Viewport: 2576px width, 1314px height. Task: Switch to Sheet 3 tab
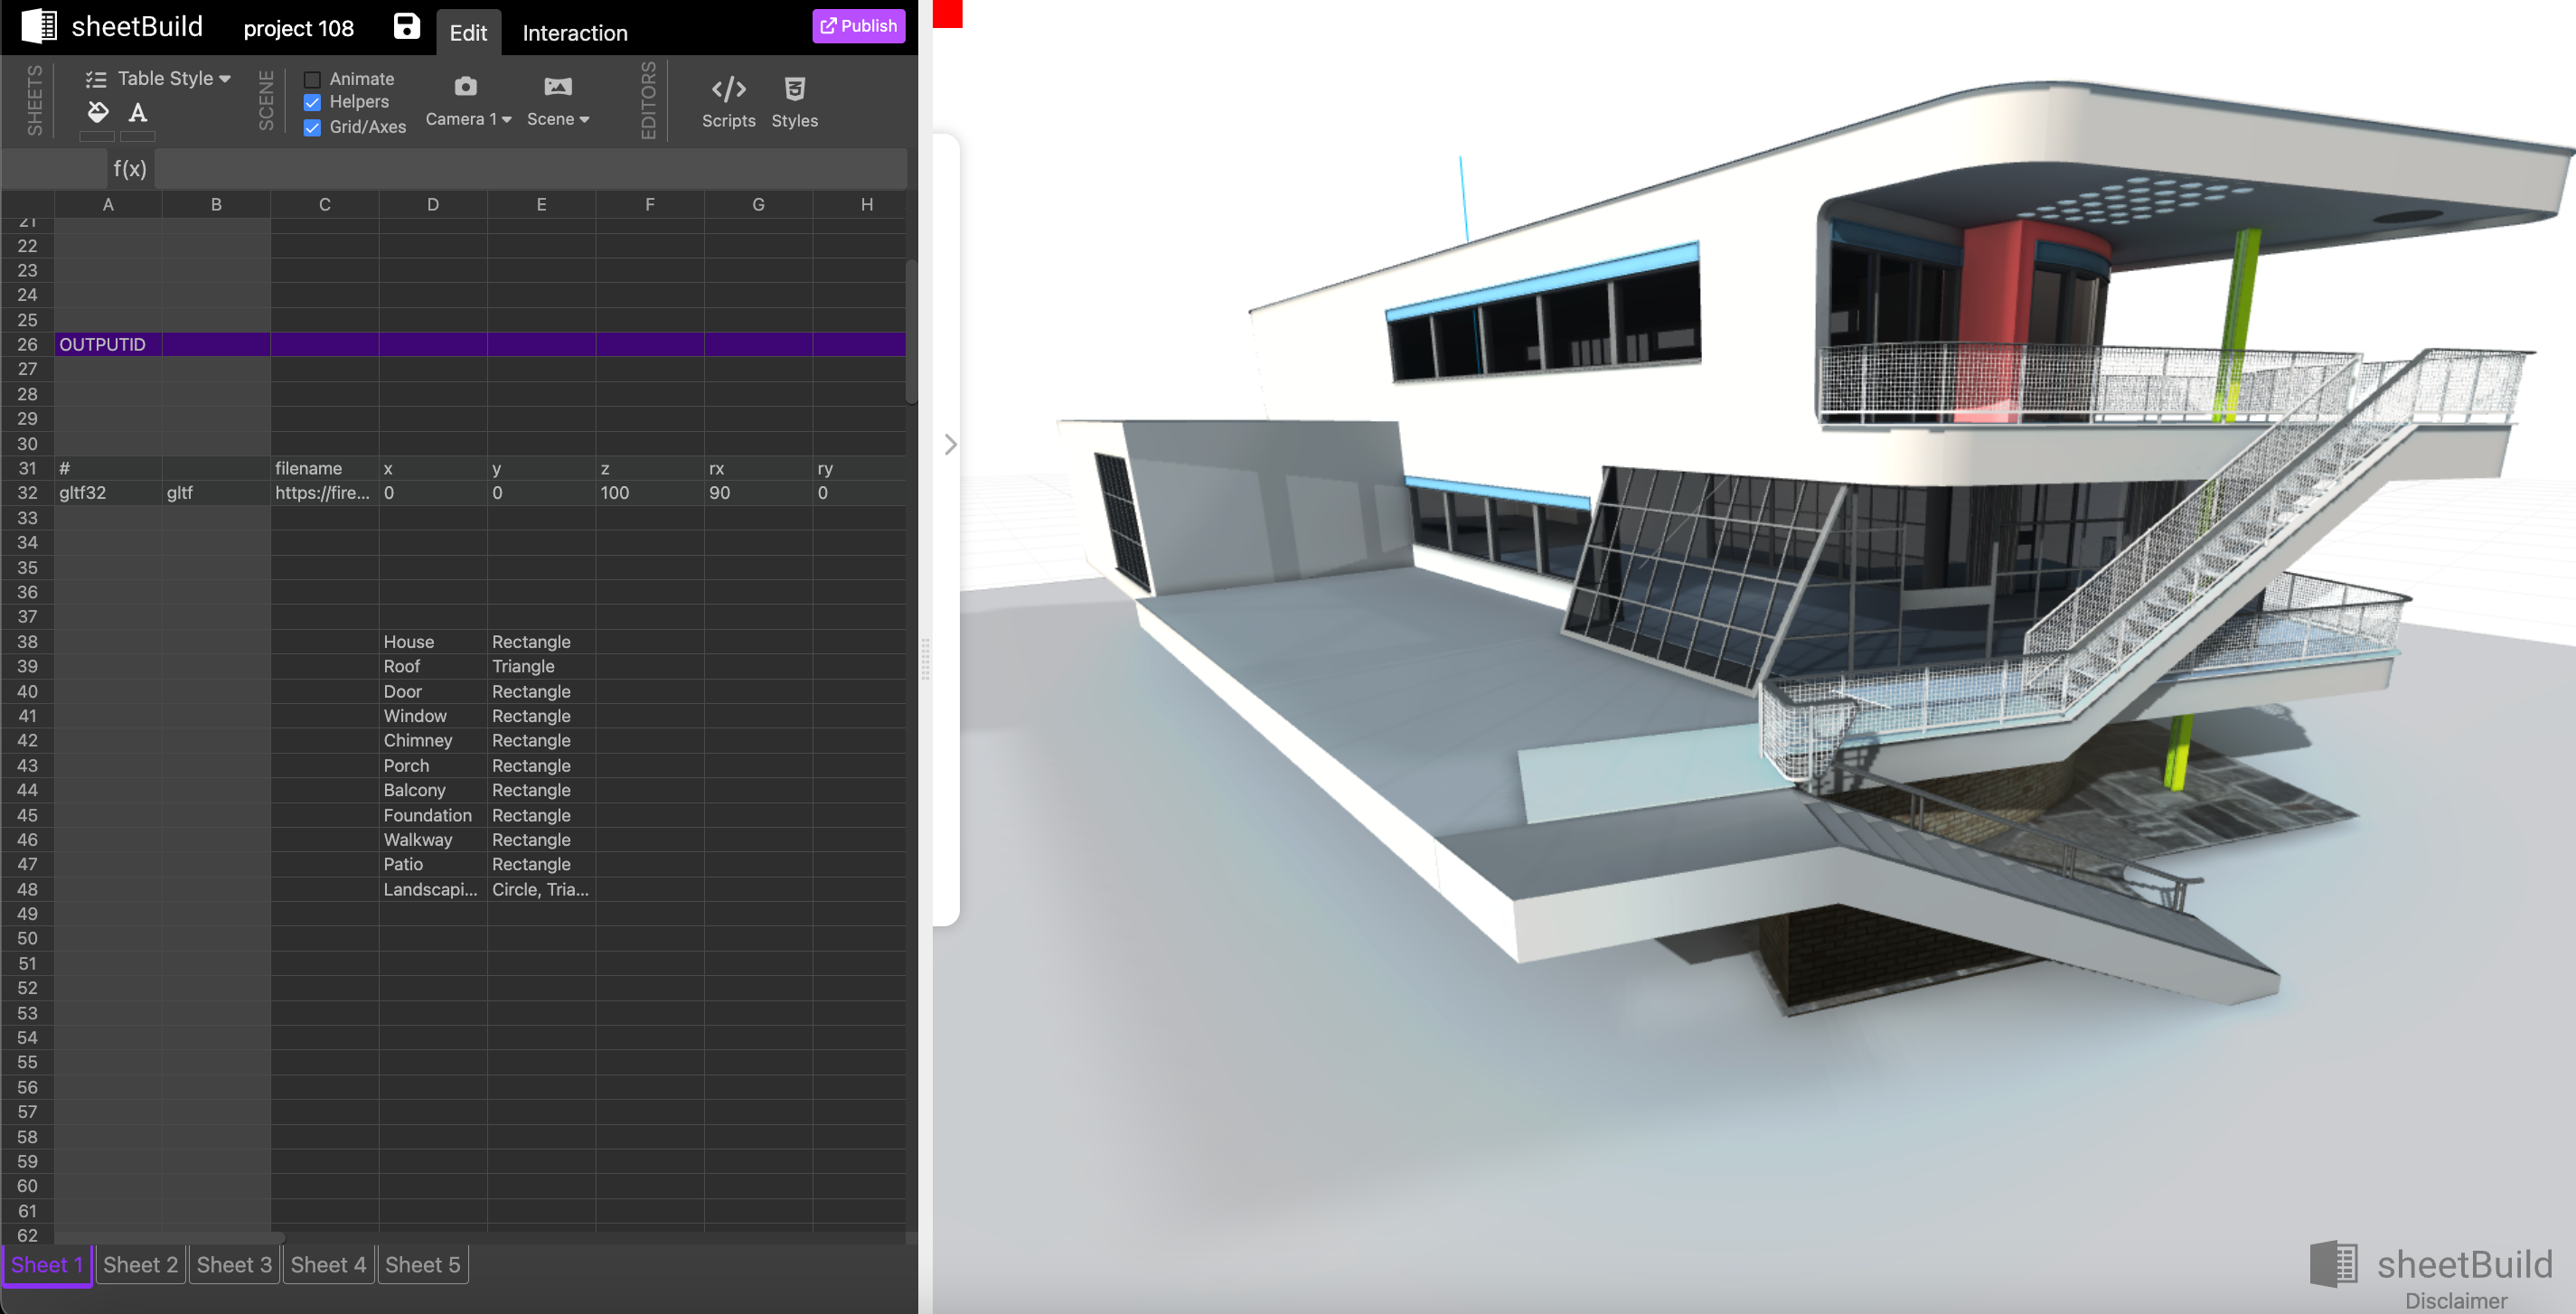click(x=234, y=1264)
